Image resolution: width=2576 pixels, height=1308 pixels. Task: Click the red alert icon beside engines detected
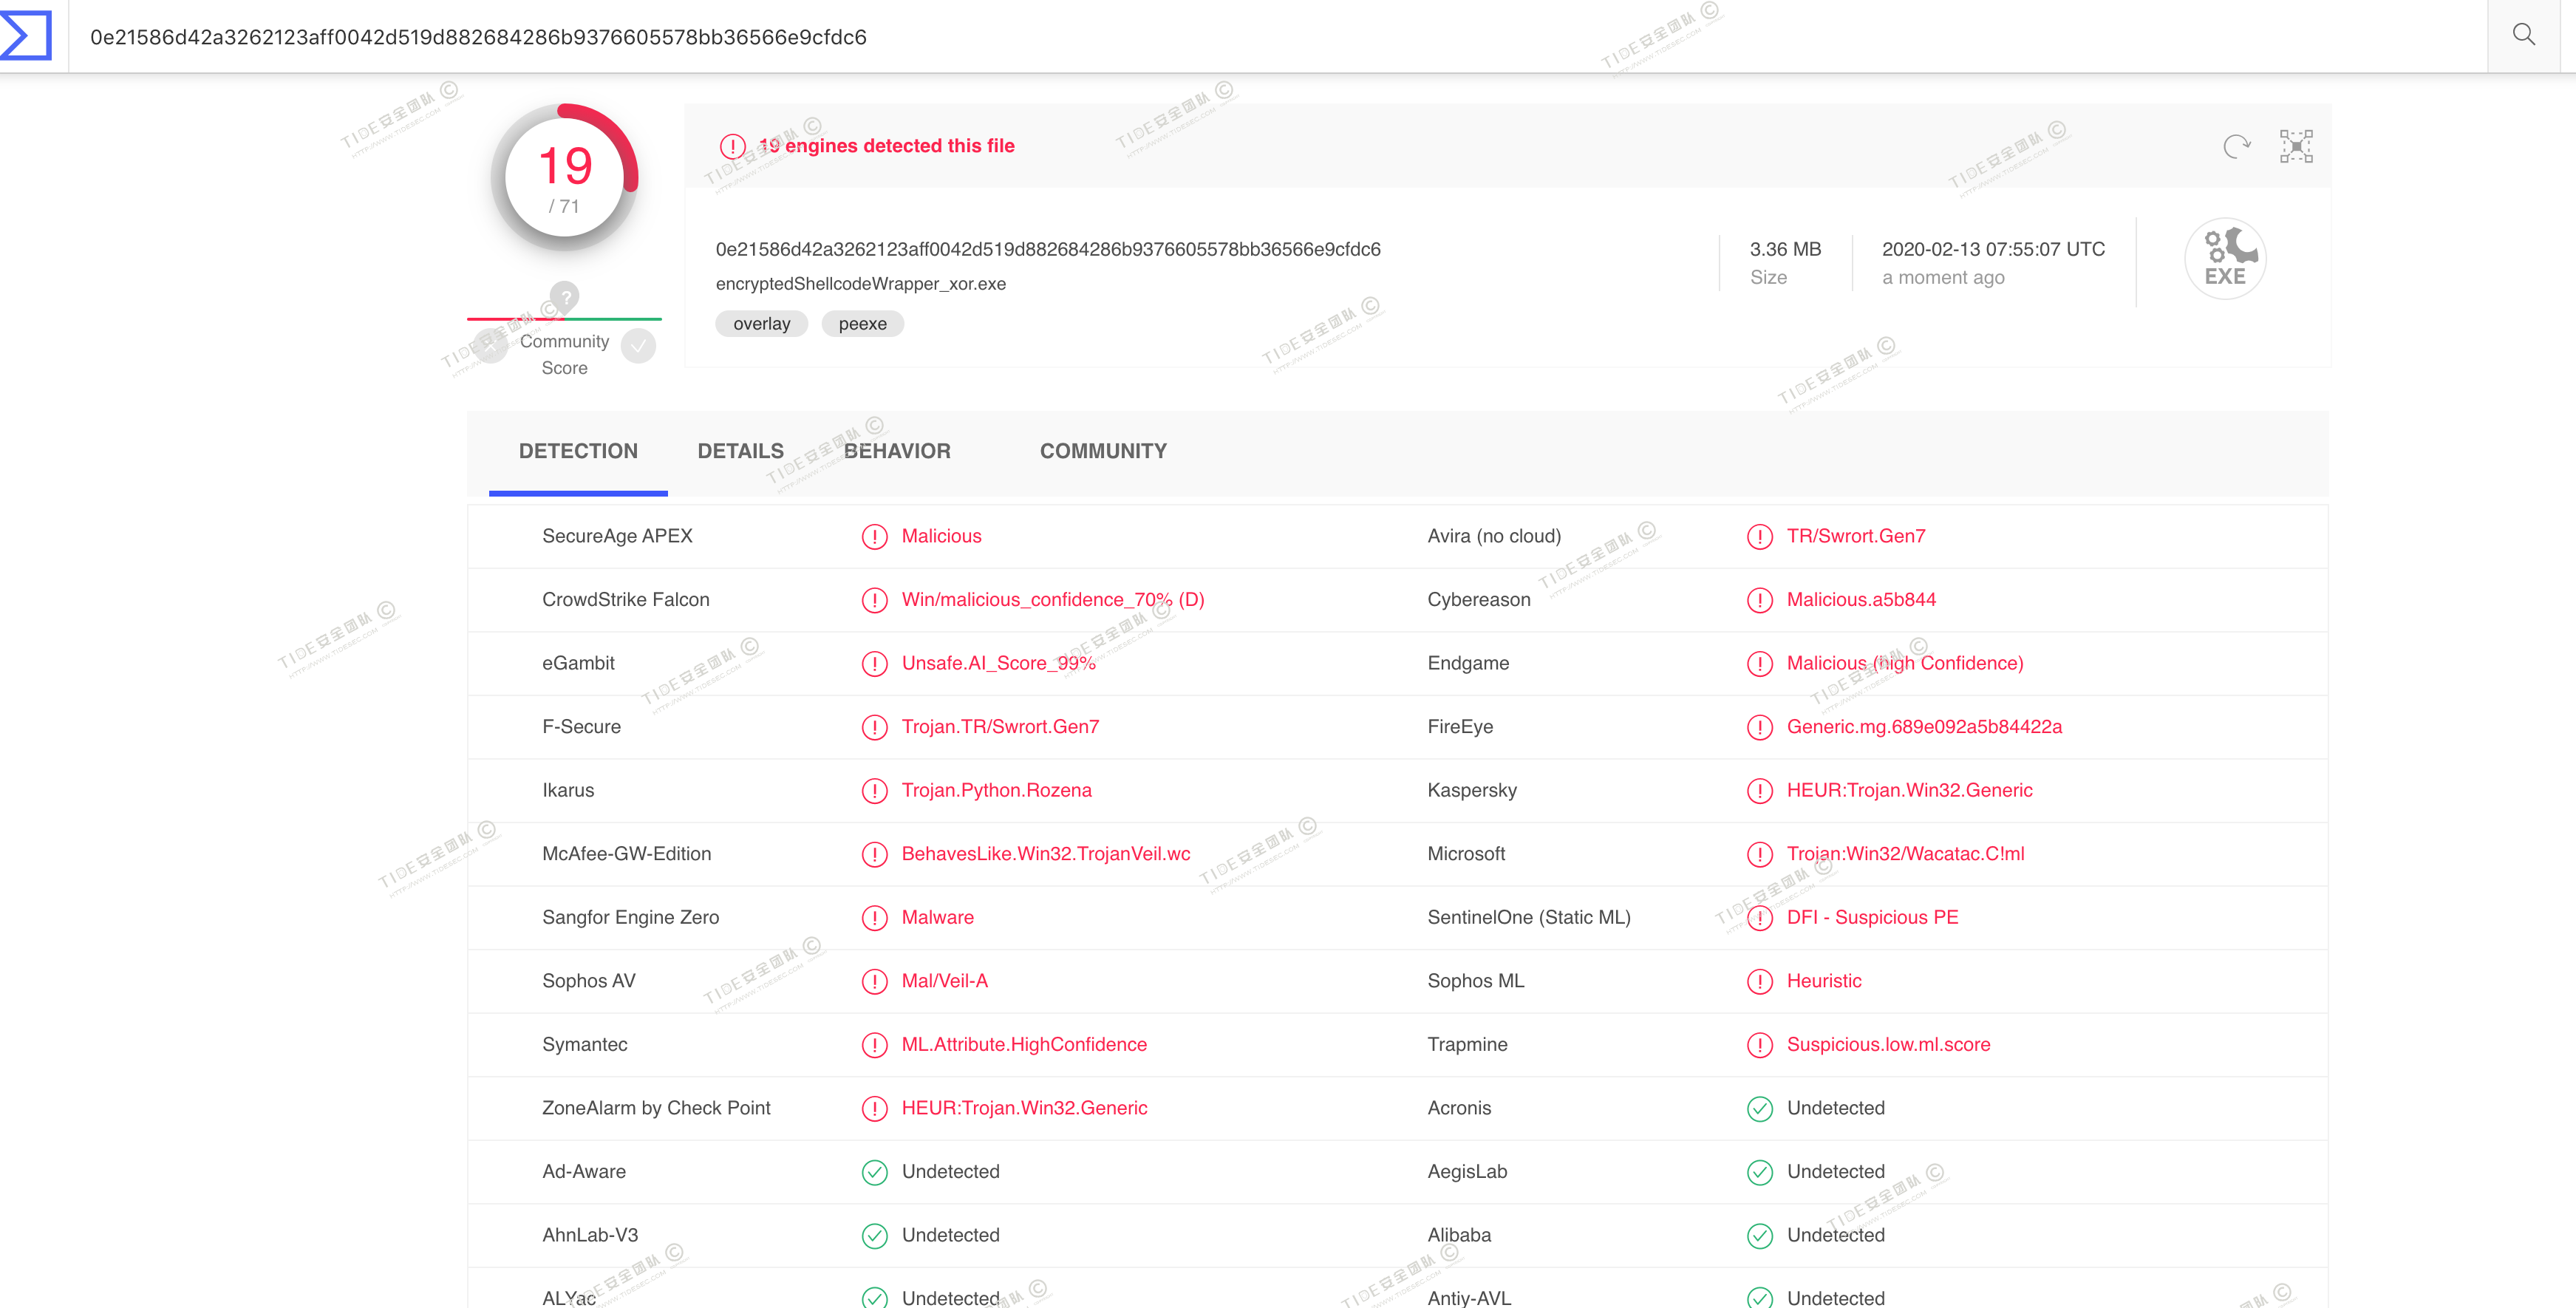pyautogui.click(x=733, y=147)
